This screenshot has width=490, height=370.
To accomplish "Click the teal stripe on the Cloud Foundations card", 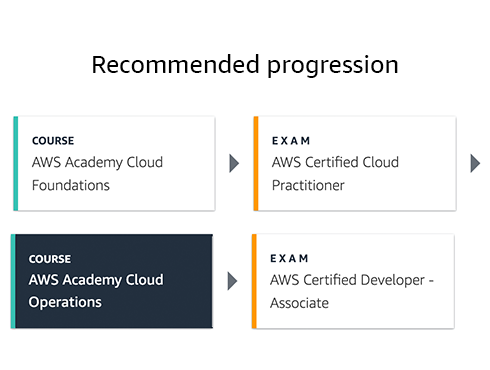I will [16, 163].
